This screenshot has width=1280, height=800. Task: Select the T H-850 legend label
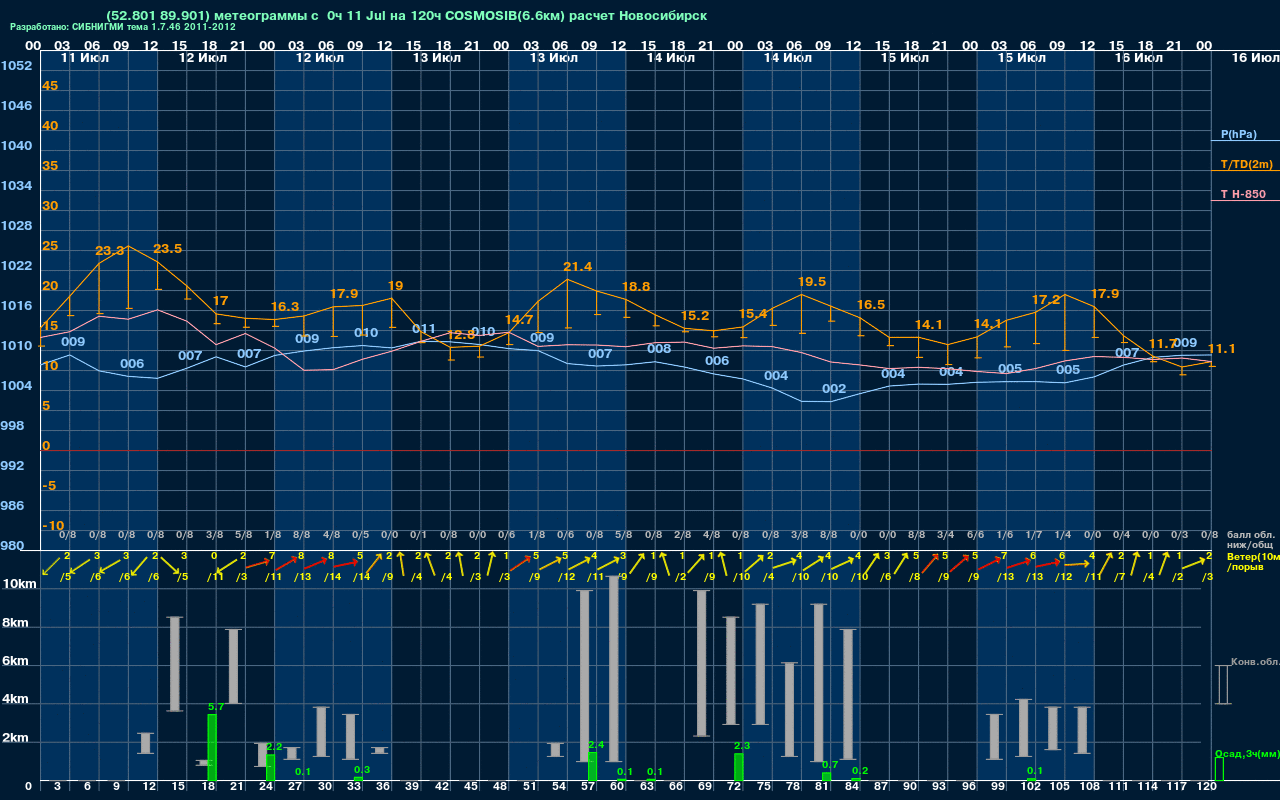coord(1241,194)
